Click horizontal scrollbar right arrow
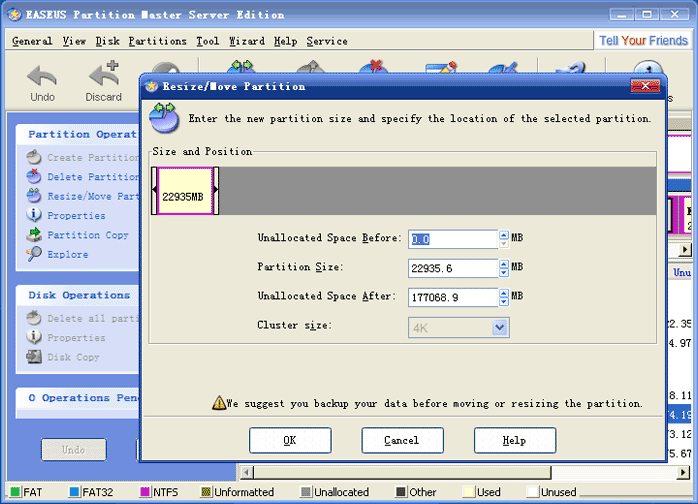The width and height of the screenshot is (698, 504). [683, 472]
